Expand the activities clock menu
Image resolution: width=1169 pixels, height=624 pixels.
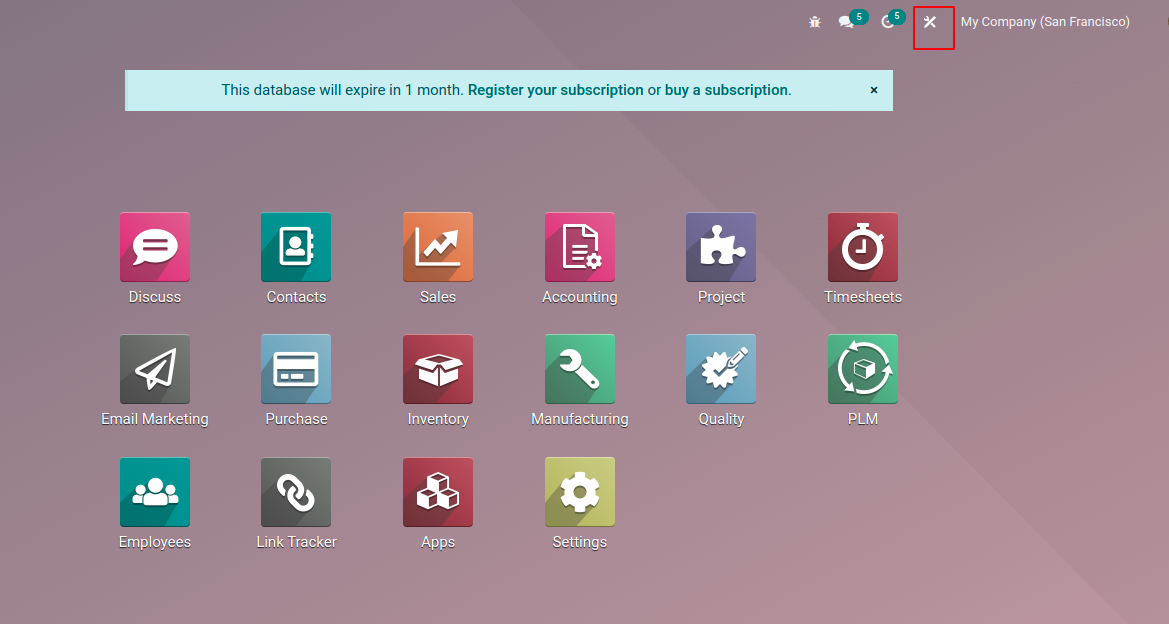[x=887, y=22]
